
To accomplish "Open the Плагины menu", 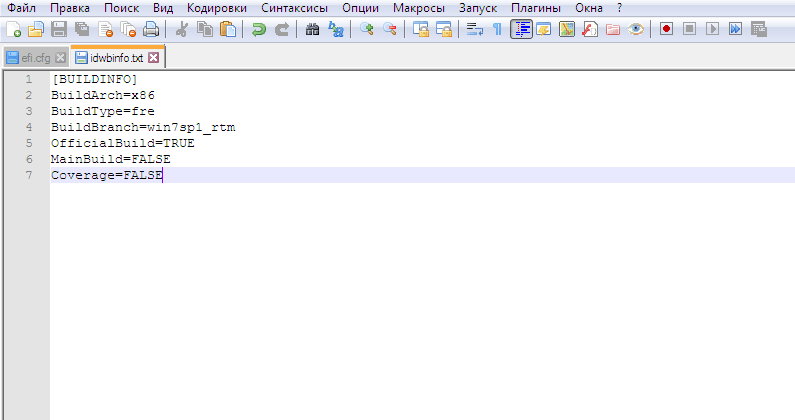I will click(x=536, y=8).
